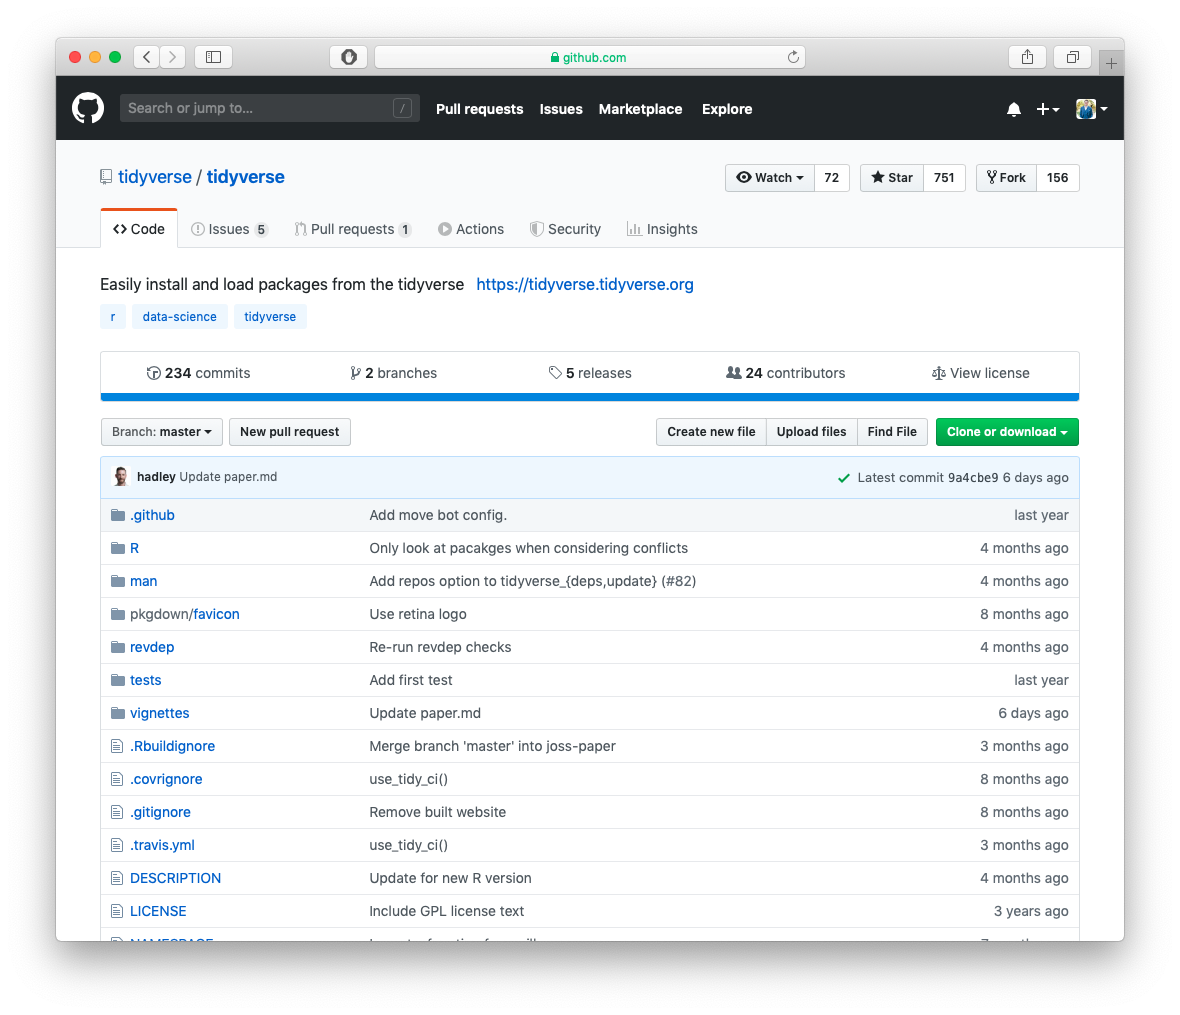Star the tidyverse repository
This screenshot has width=1180, height=1015.
tap(892, 178)
